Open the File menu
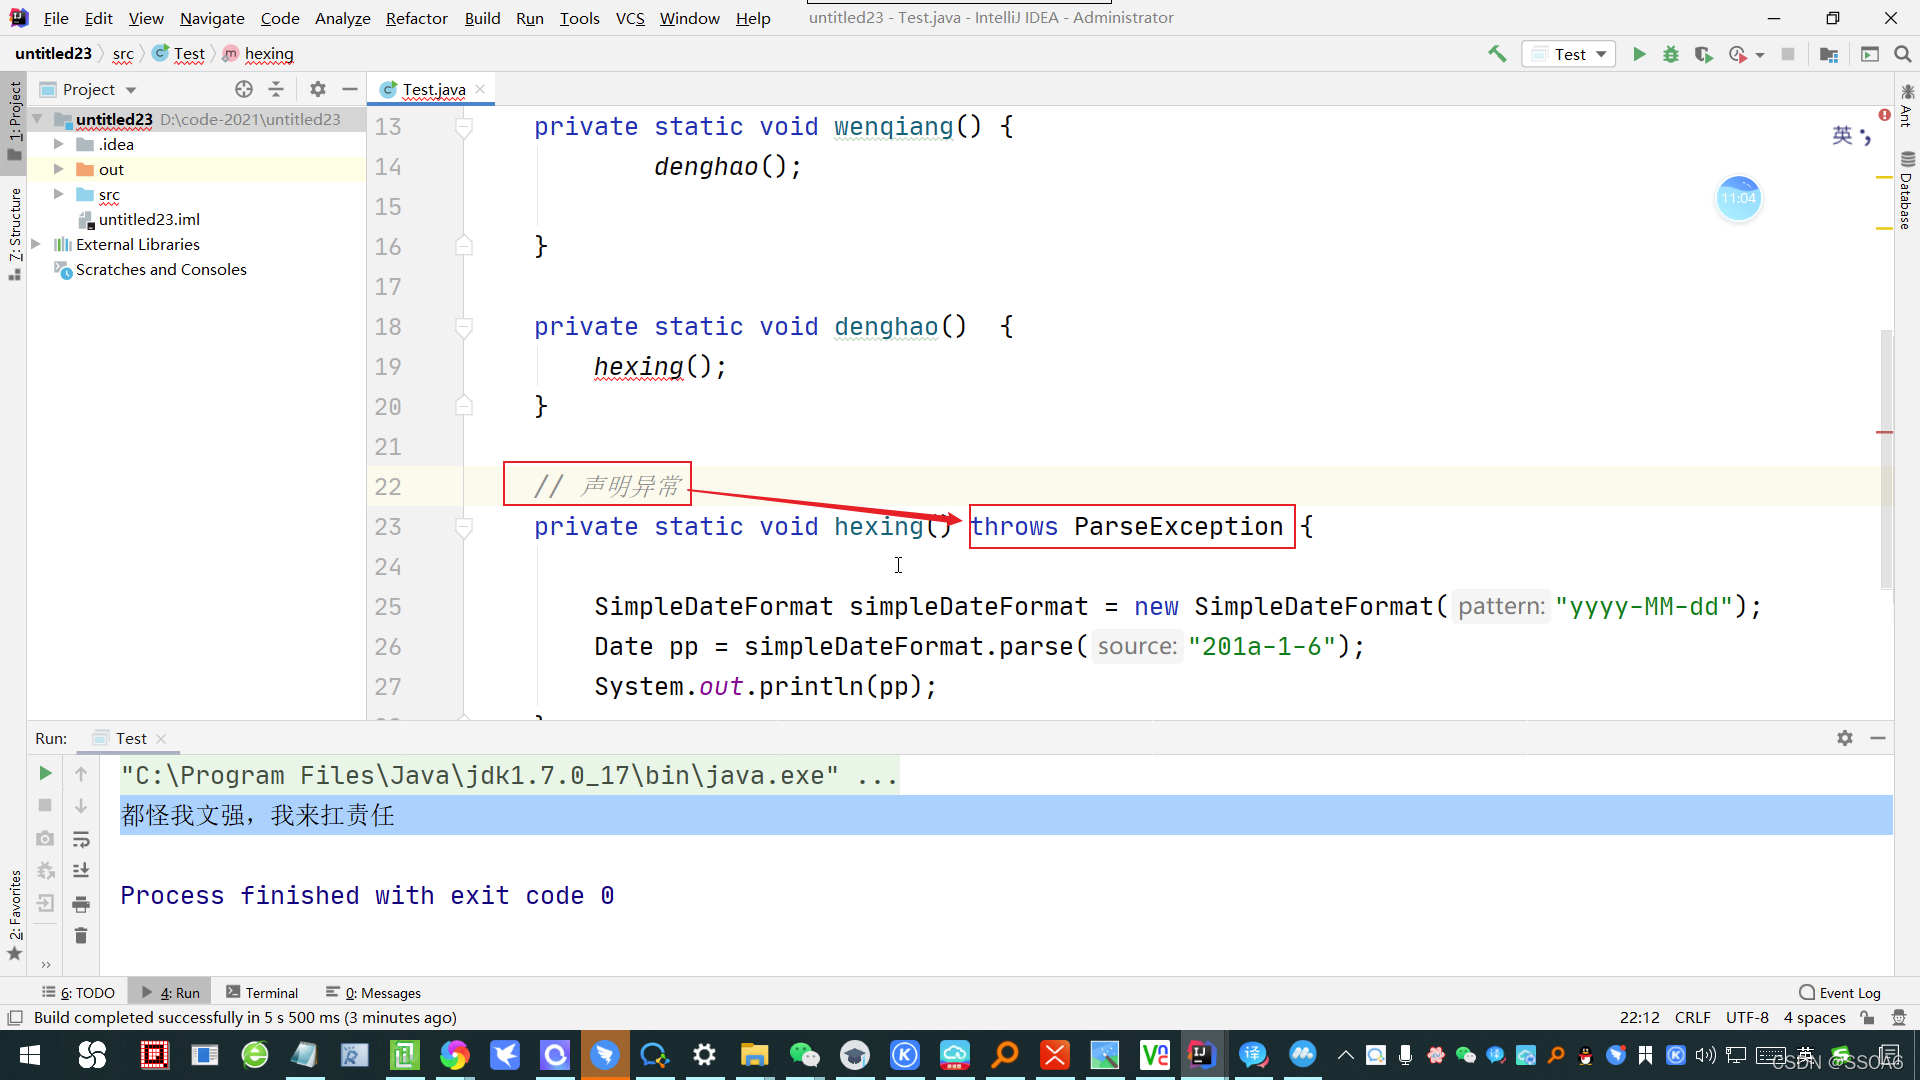Screen dimensions: 1920x1080 (56, 18)
